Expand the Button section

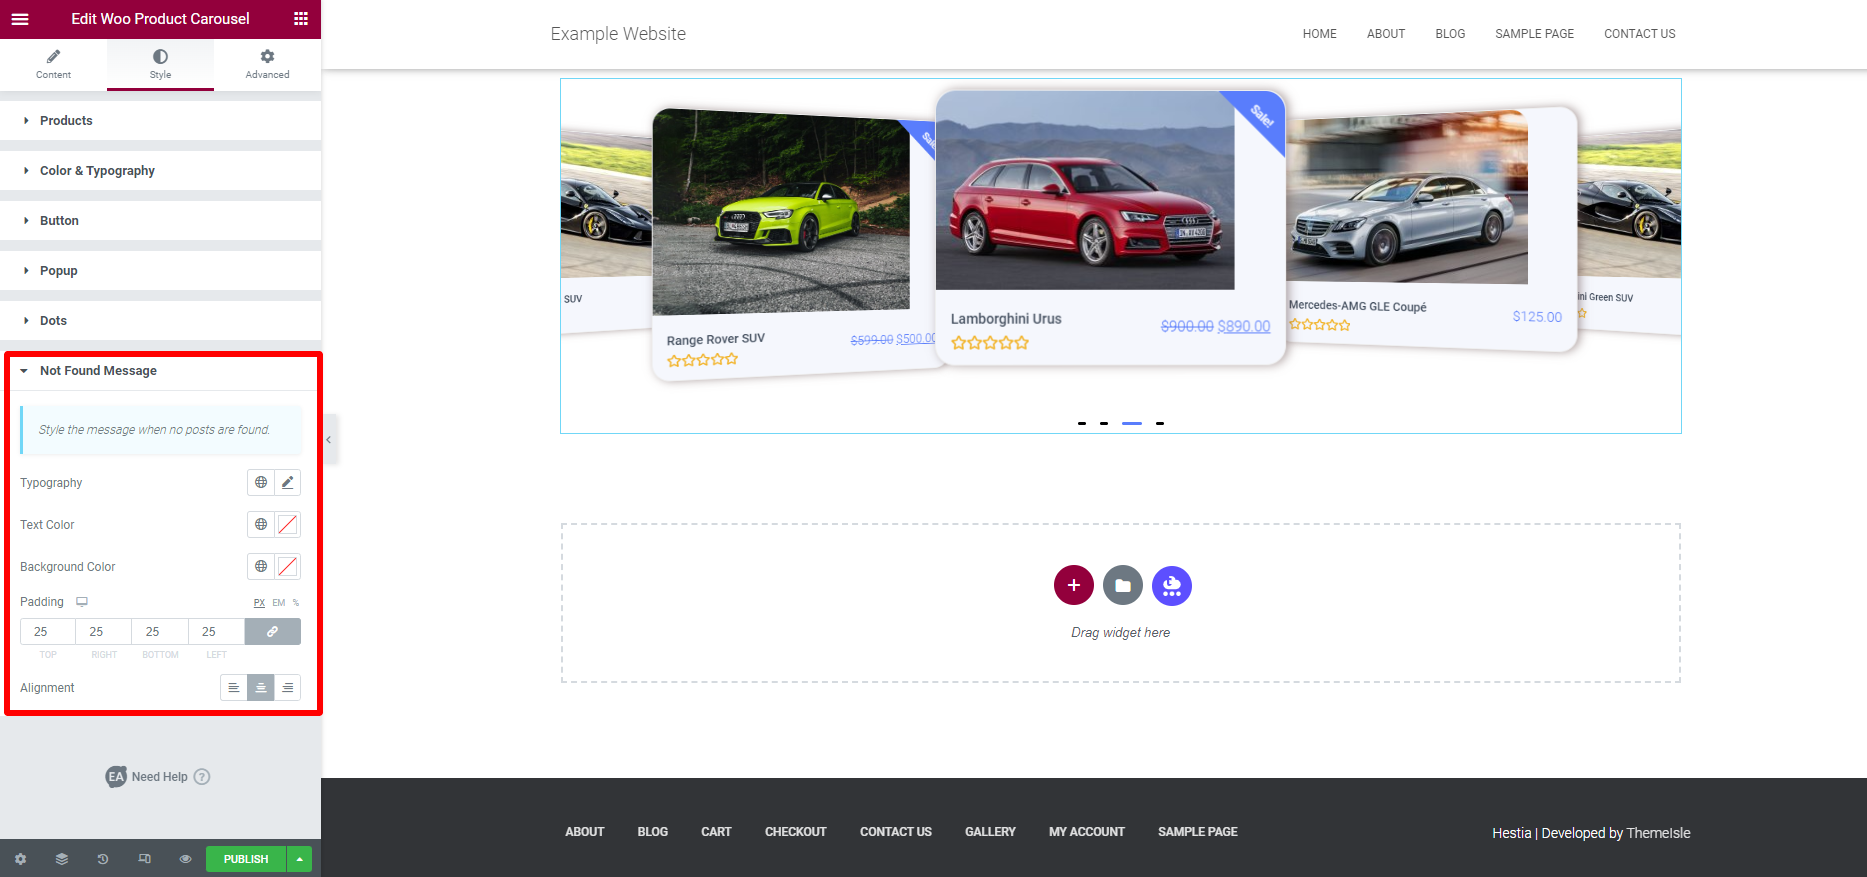pyautogui.click(x=160, y=220)
